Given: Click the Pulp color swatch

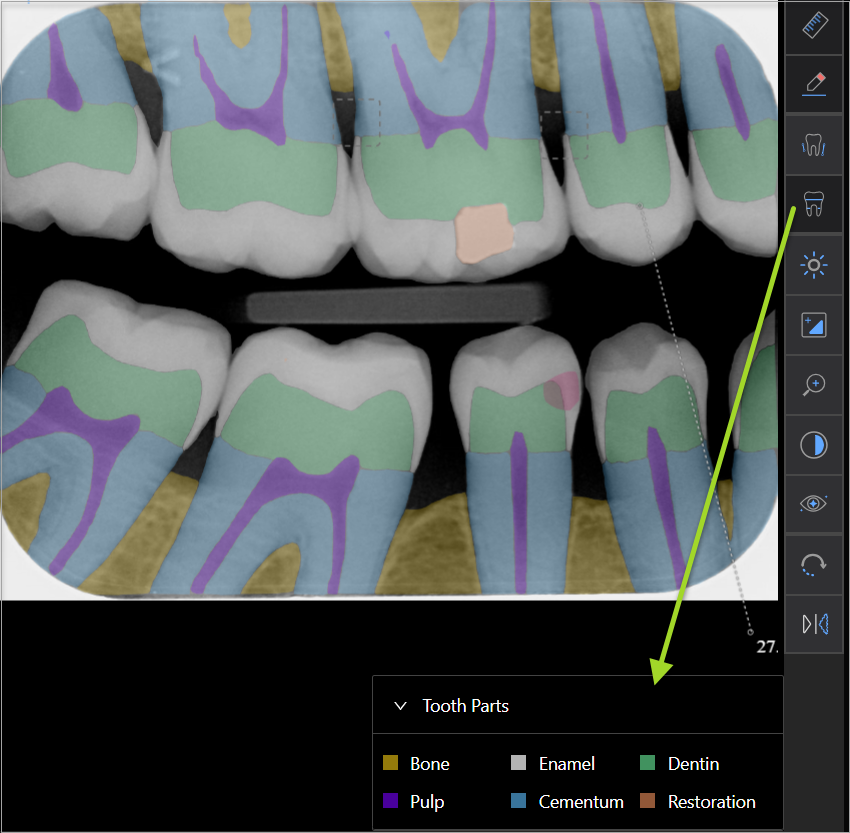Looking at the screenshot, I should 390,800.
